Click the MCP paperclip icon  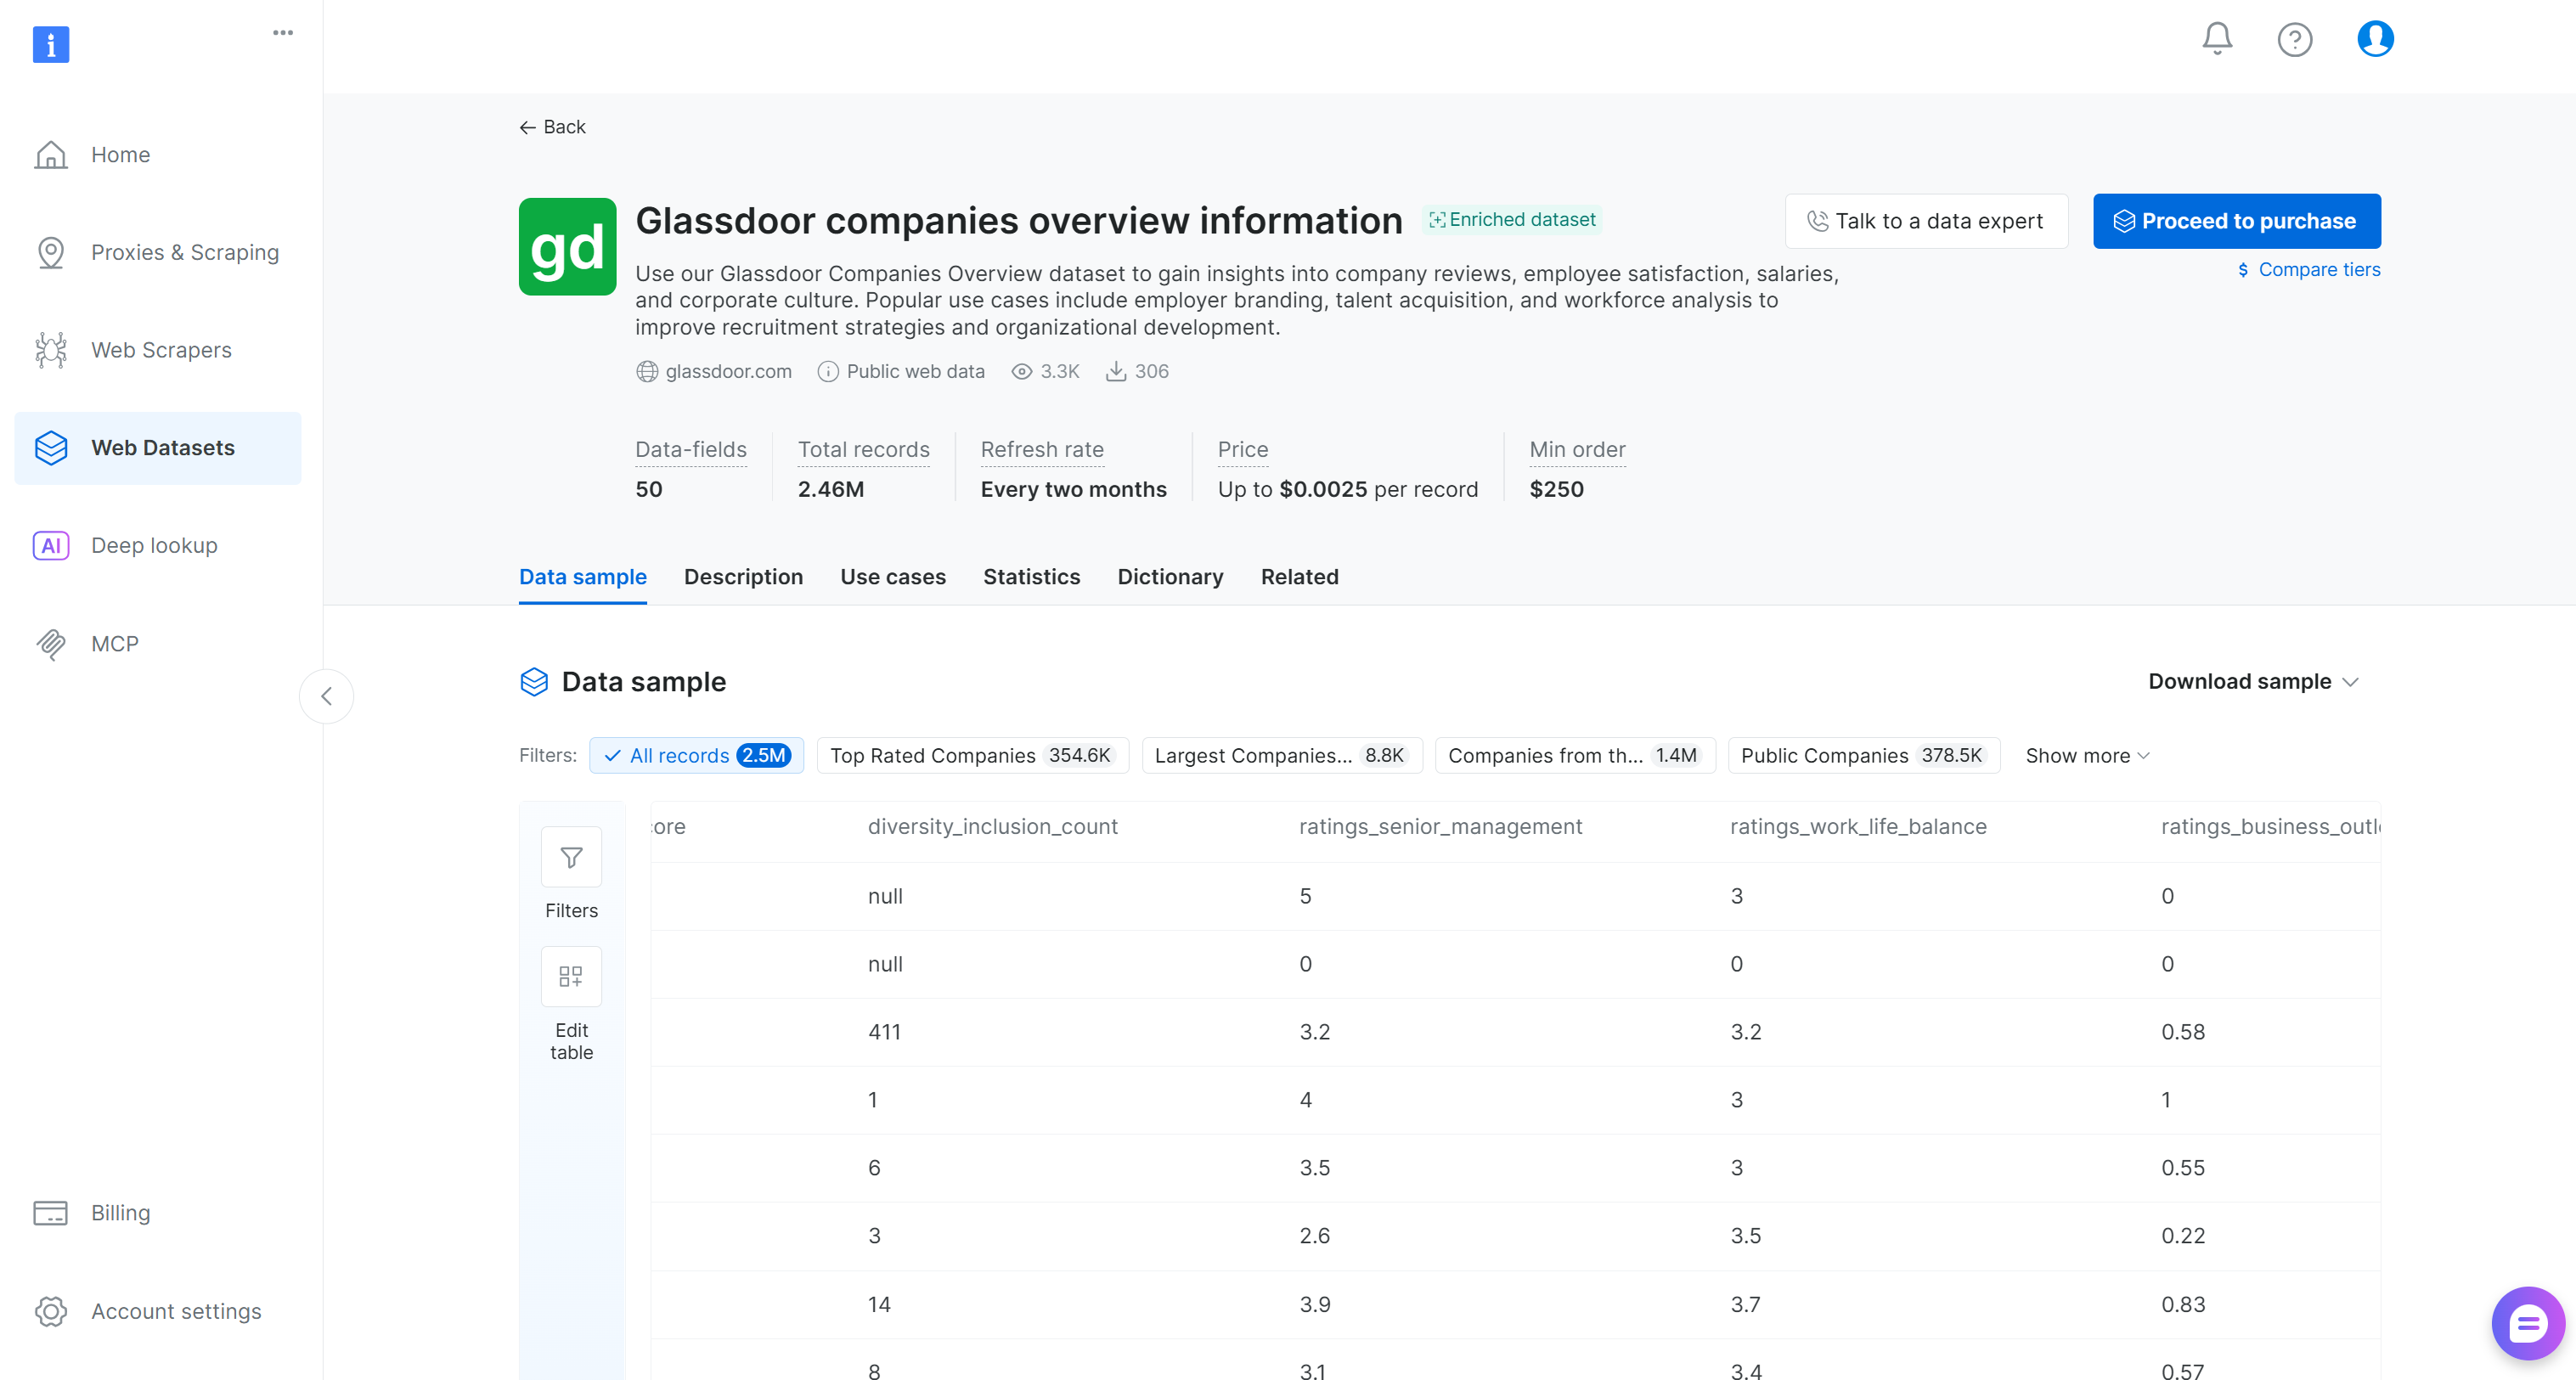[x=51, y=644]
